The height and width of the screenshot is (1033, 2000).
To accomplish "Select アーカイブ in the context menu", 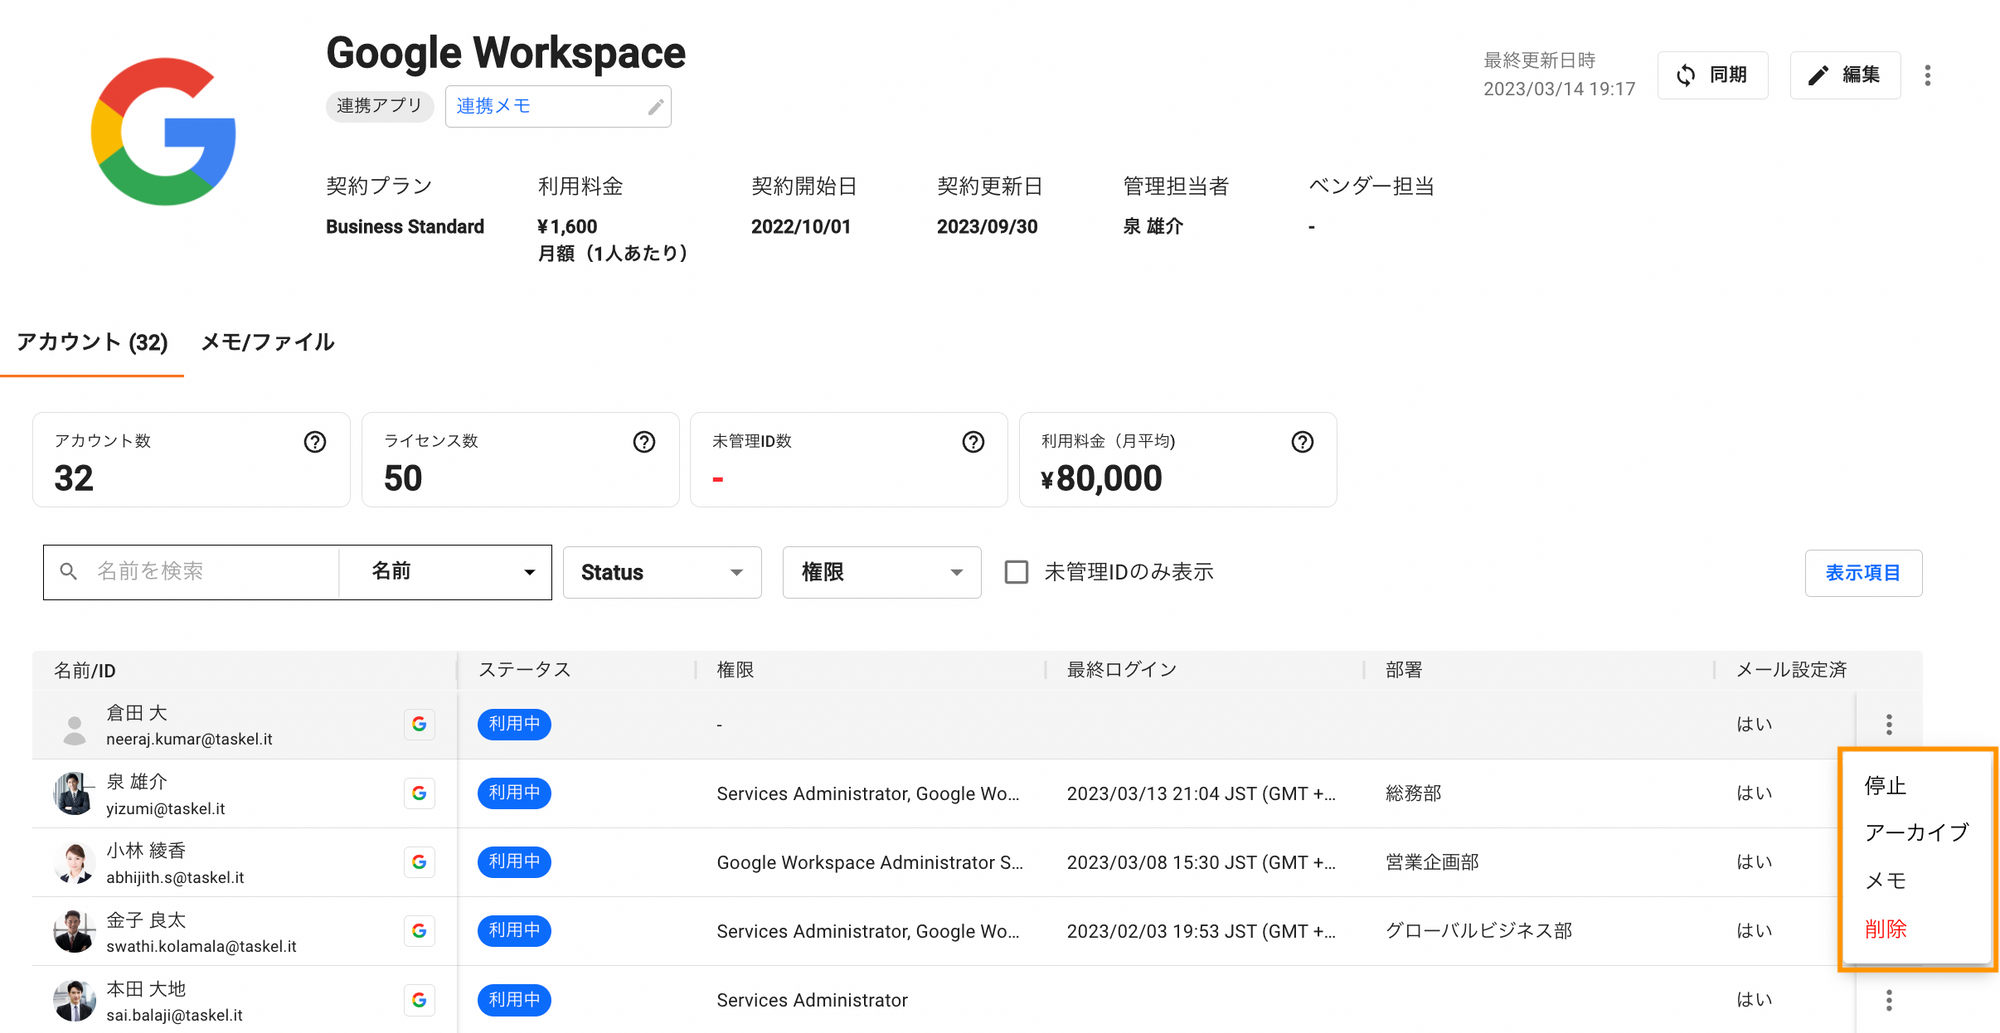I will pos(1916,833).
